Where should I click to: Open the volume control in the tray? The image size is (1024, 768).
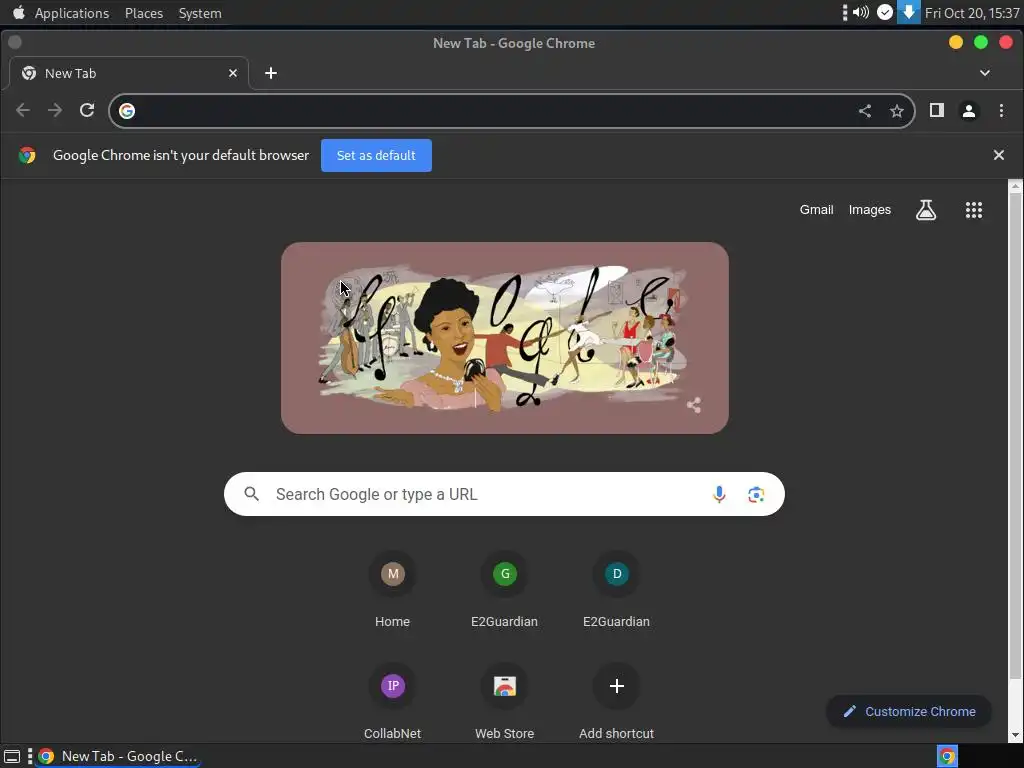pos(861,12)
